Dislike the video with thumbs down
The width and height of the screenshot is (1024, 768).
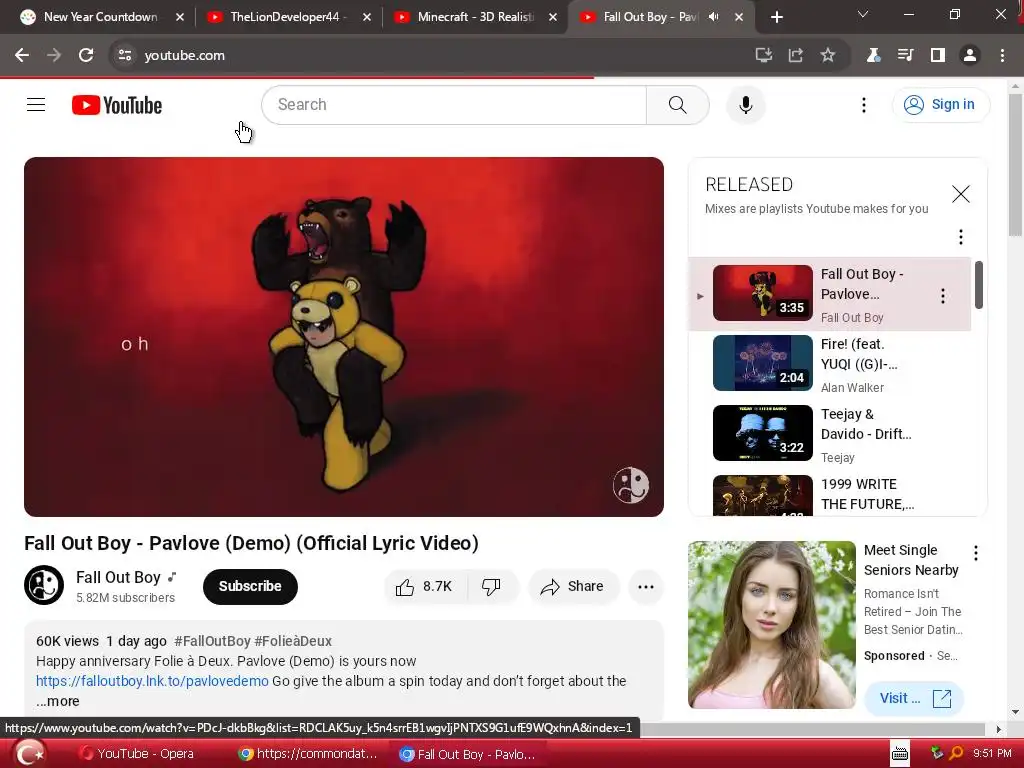point(492,586)
